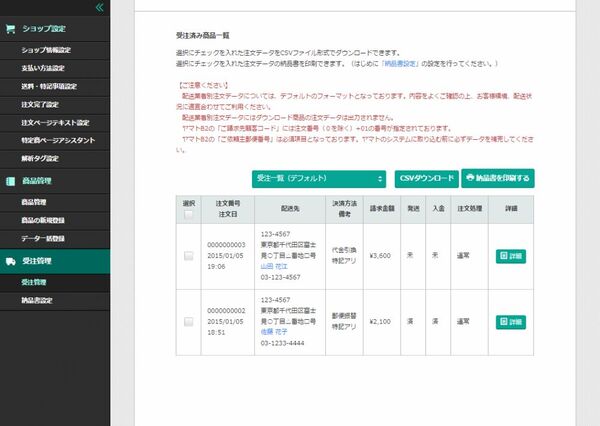600x426 pixels.
Task: Tick the select-all checkbox in the 選択 header
Action: [188, 215]
